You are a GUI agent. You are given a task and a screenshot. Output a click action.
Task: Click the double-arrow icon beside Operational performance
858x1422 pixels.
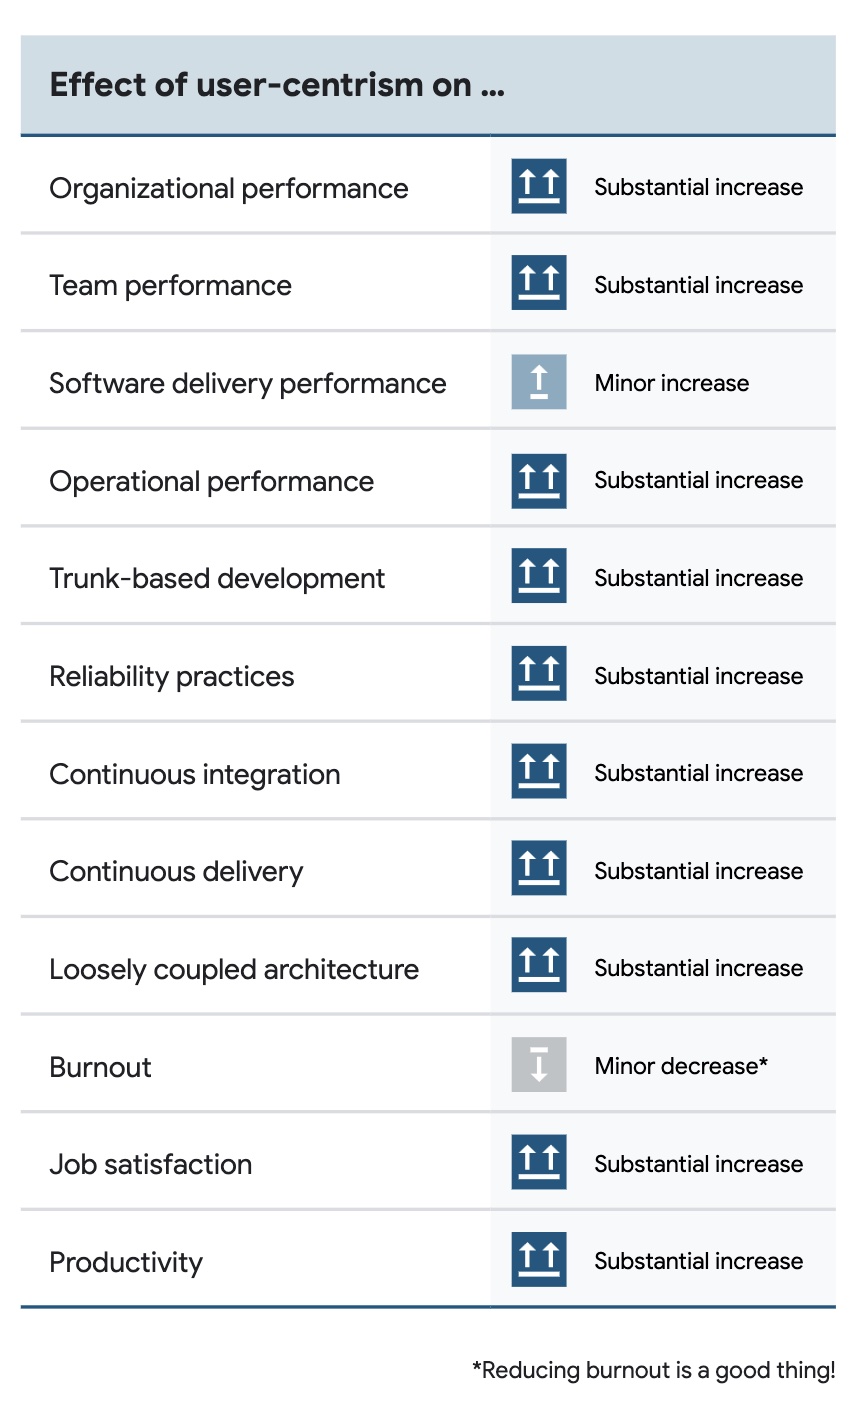(x=539, y=479)
